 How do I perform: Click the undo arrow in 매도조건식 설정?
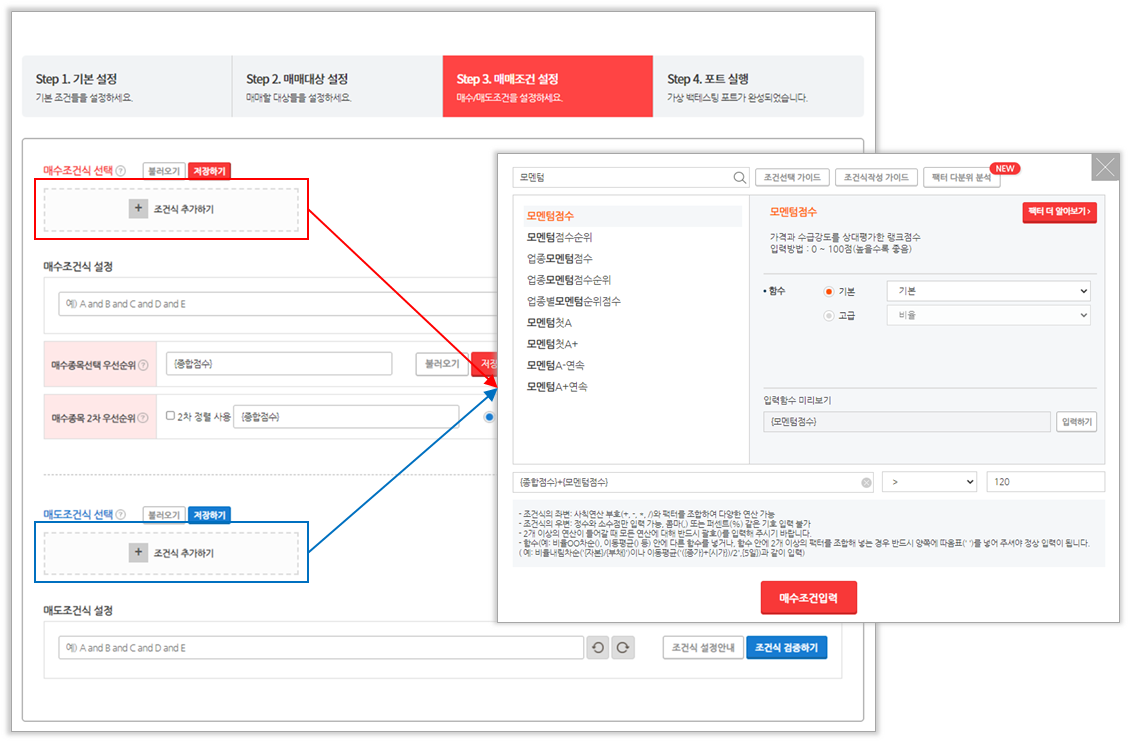[598, 648]
